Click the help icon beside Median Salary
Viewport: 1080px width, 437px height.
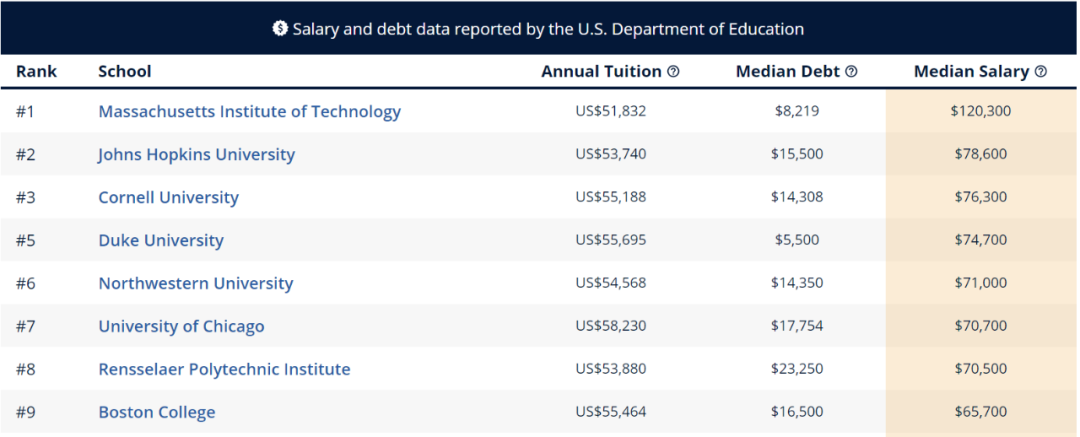[1040, 72]
